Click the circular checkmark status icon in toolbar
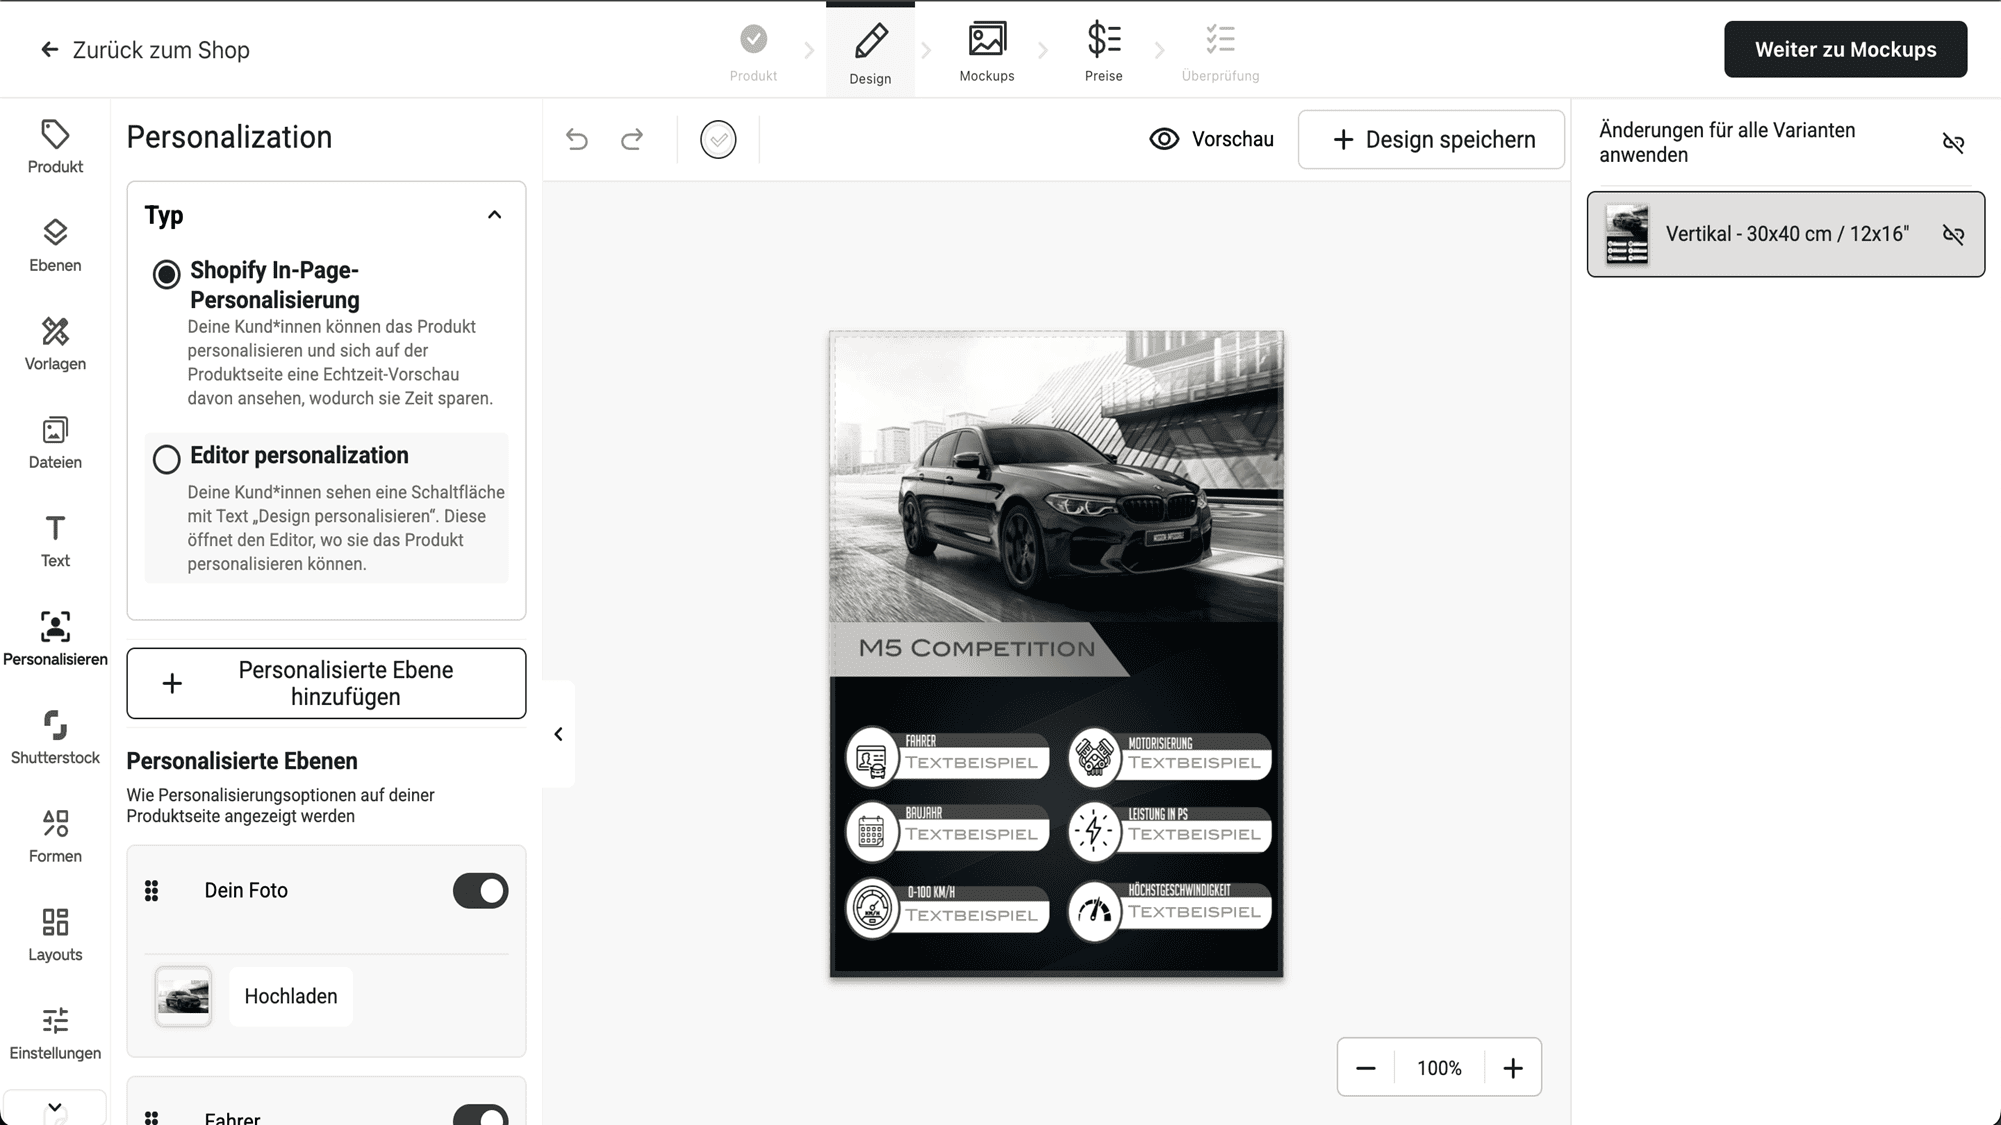2001x1125 pixels. pyautogui.click(x=718, y=139)
